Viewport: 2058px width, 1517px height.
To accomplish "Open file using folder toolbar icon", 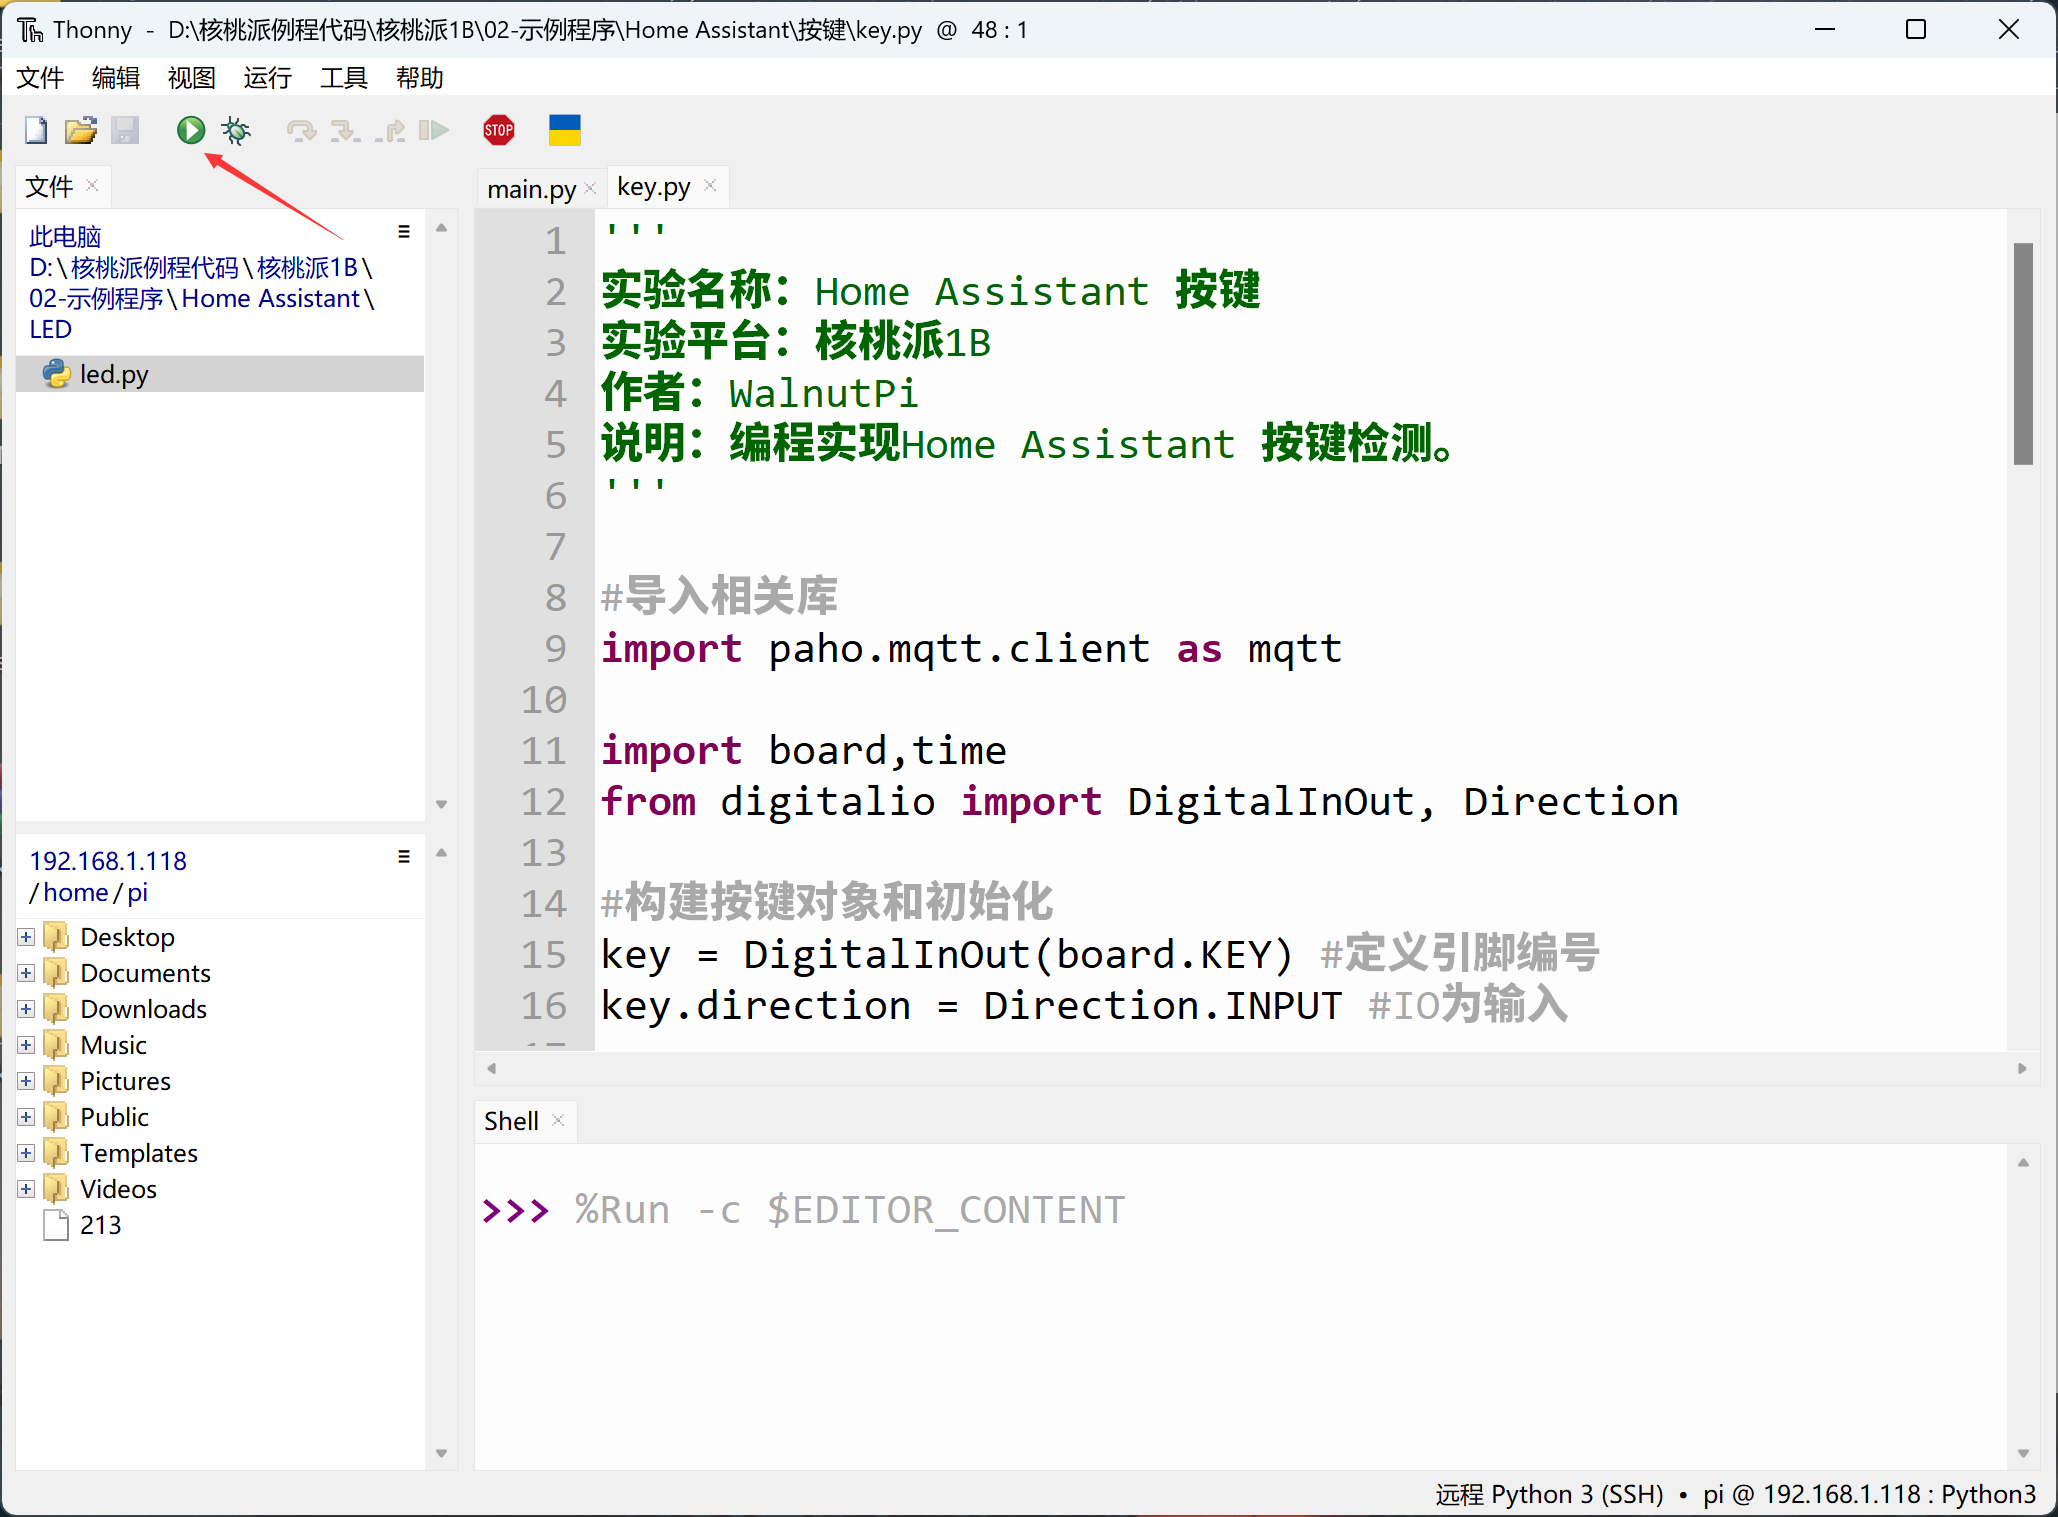I will click(x=80, y=130).
